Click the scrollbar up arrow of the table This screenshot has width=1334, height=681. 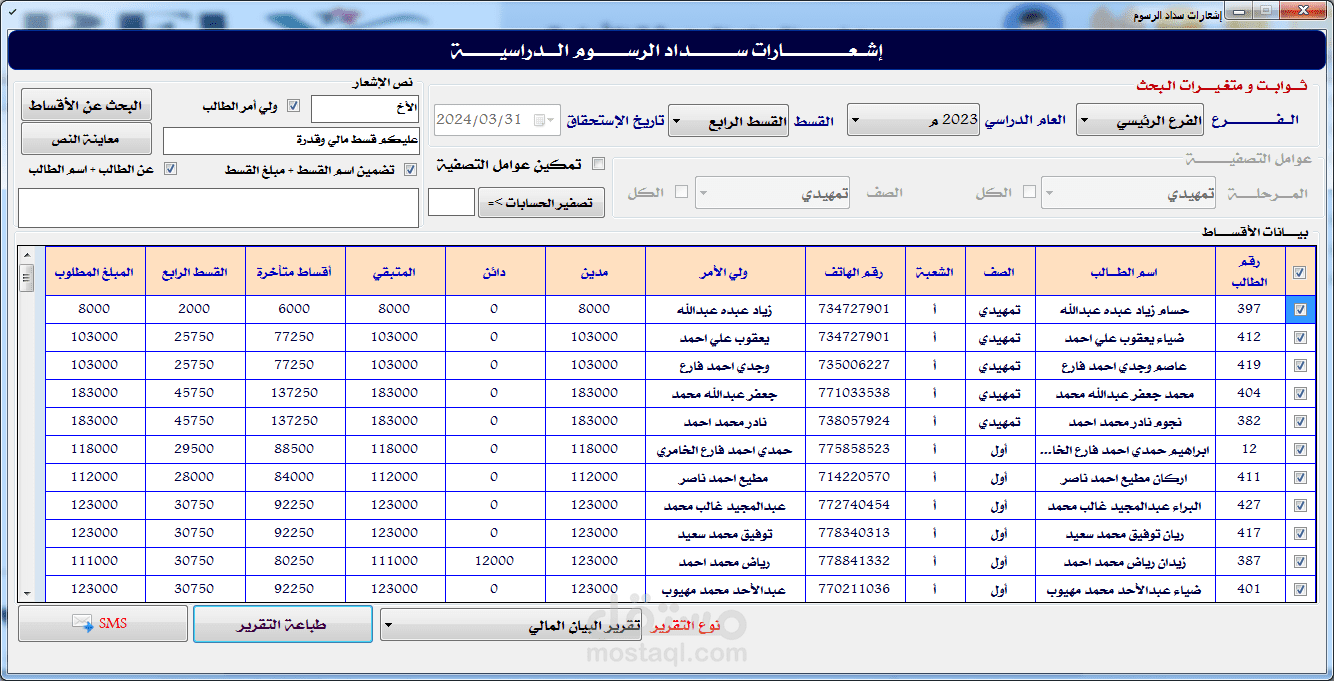point(27,254)
